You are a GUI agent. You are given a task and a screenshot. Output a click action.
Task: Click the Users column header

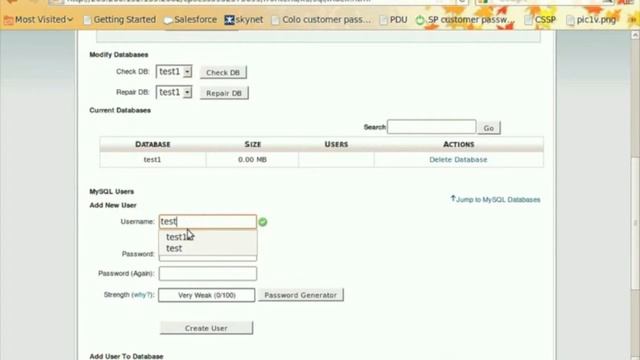(x=336, y=144)
